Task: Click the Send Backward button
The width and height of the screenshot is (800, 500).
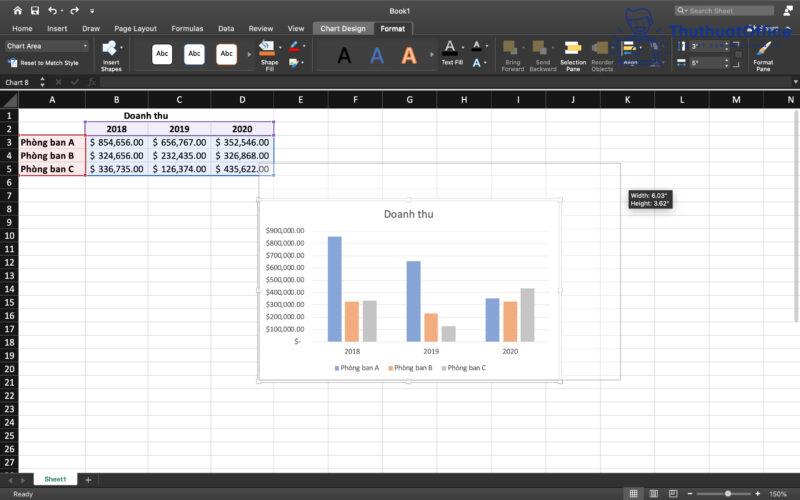Action: coord(542,56)
